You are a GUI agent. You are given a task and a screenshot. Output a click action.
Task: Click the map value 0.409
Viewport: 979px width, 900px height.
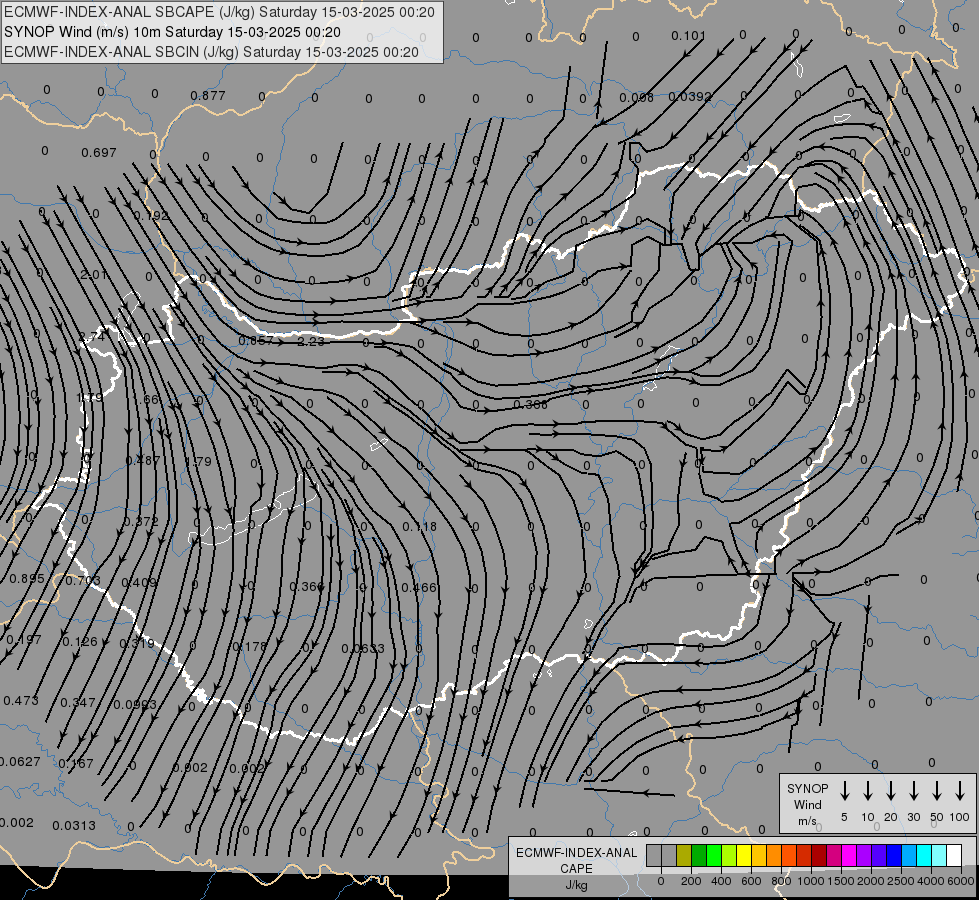(139, 582)
